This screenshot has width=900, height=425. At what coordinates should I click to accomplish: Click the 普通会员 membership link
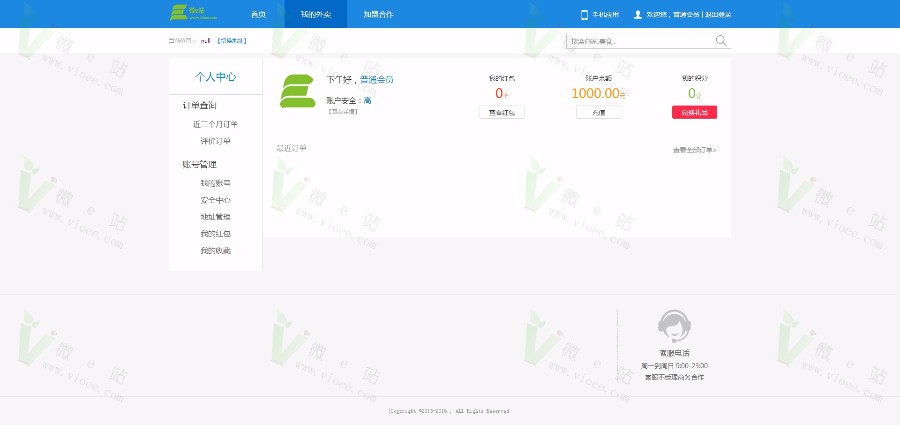click(x=377, y=80)
